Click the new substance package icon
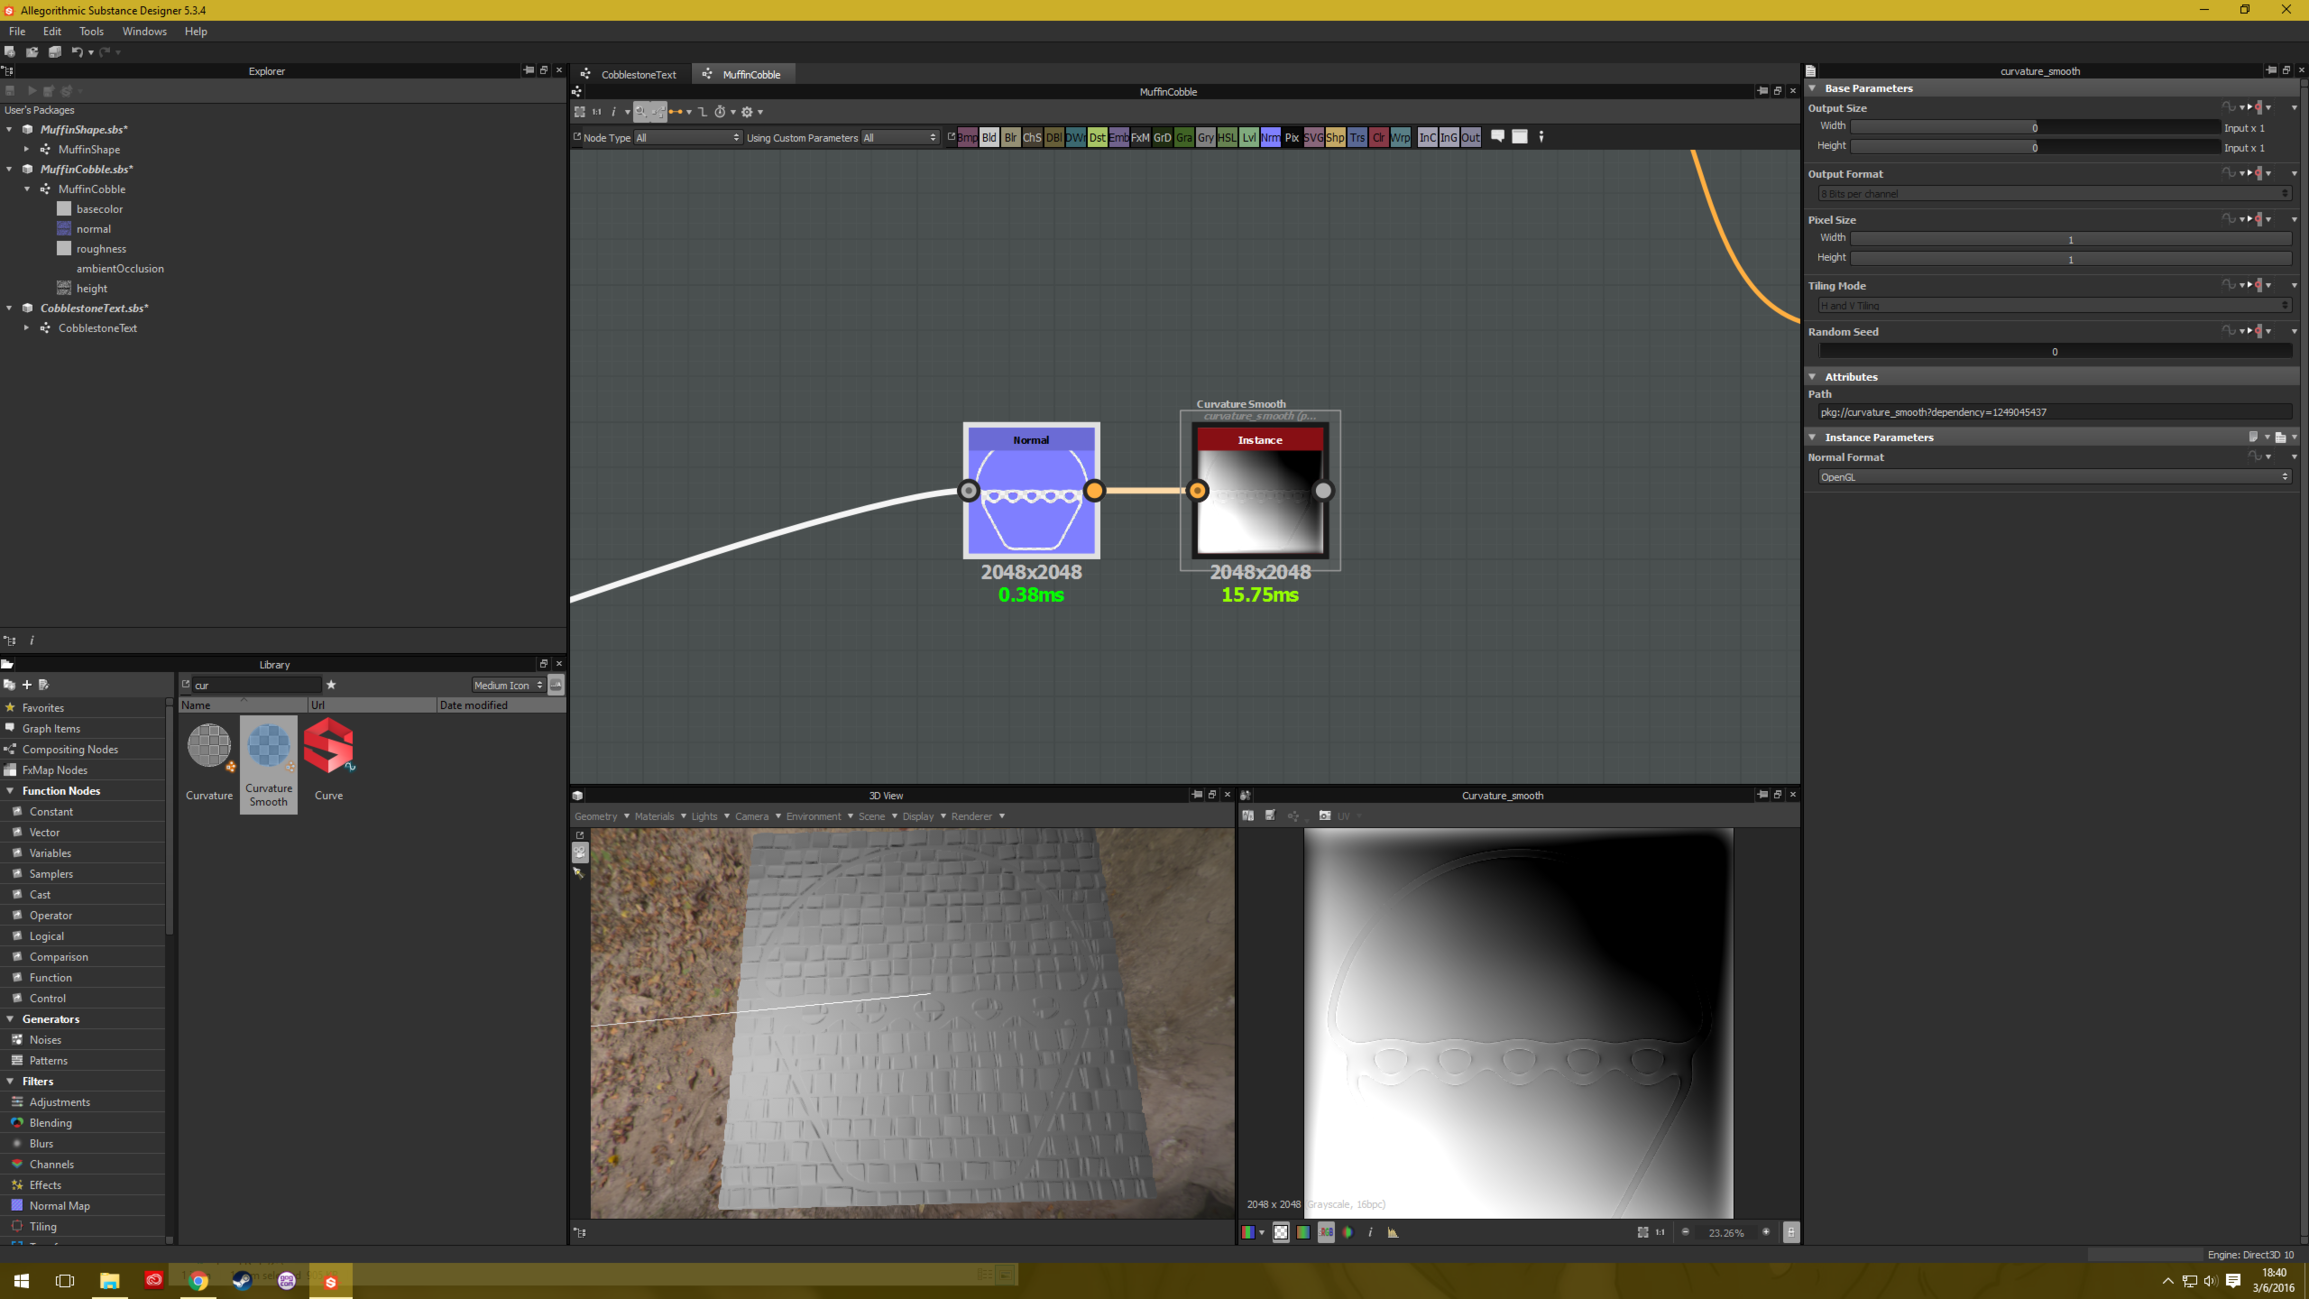Screen dimensions: 2309x1299 coord(10,52)
